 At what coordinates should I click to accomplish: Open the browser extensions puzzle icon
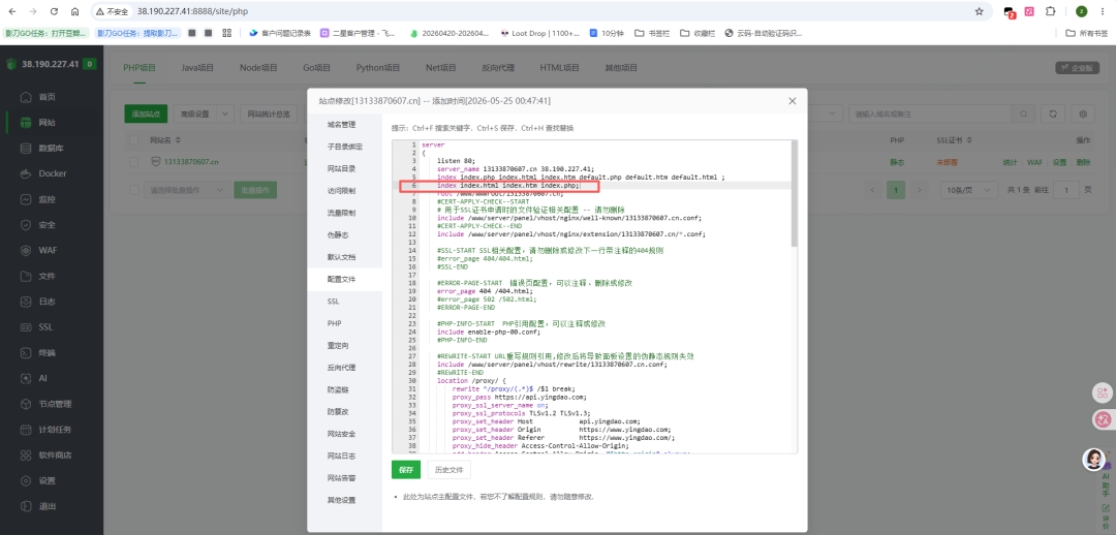[1050, 11]
